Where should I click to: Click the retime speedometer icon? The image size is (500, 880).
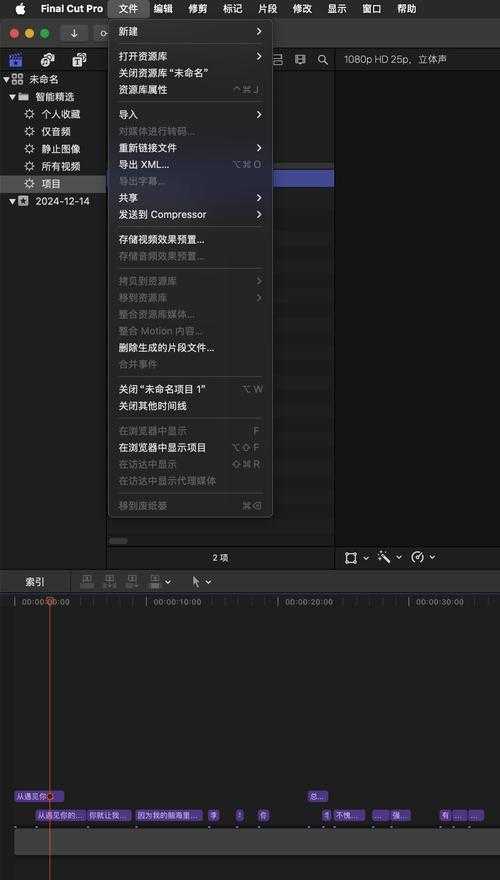coord(417,557)
